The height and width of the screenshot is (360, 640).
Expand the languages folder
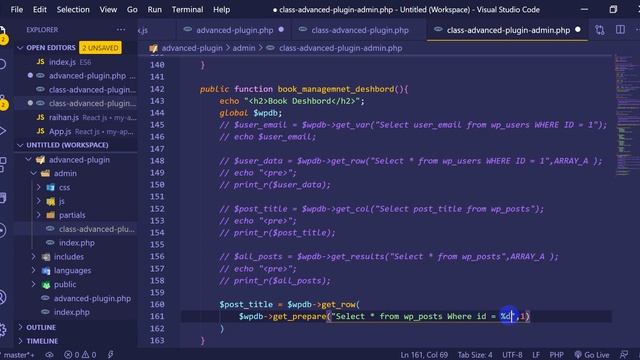click(x=33, y=271)
